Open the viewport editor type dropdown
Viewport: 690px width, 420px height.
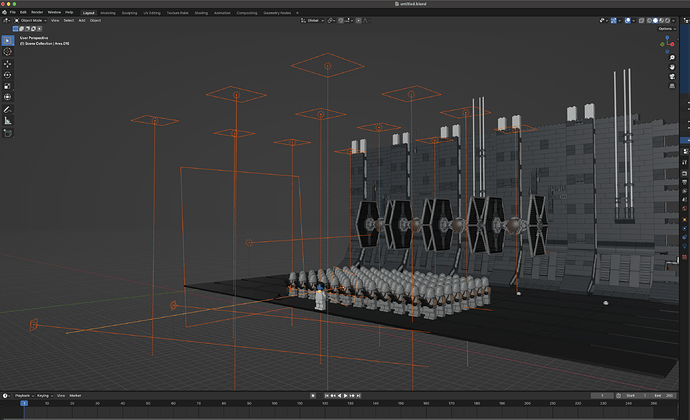(6, 20)
